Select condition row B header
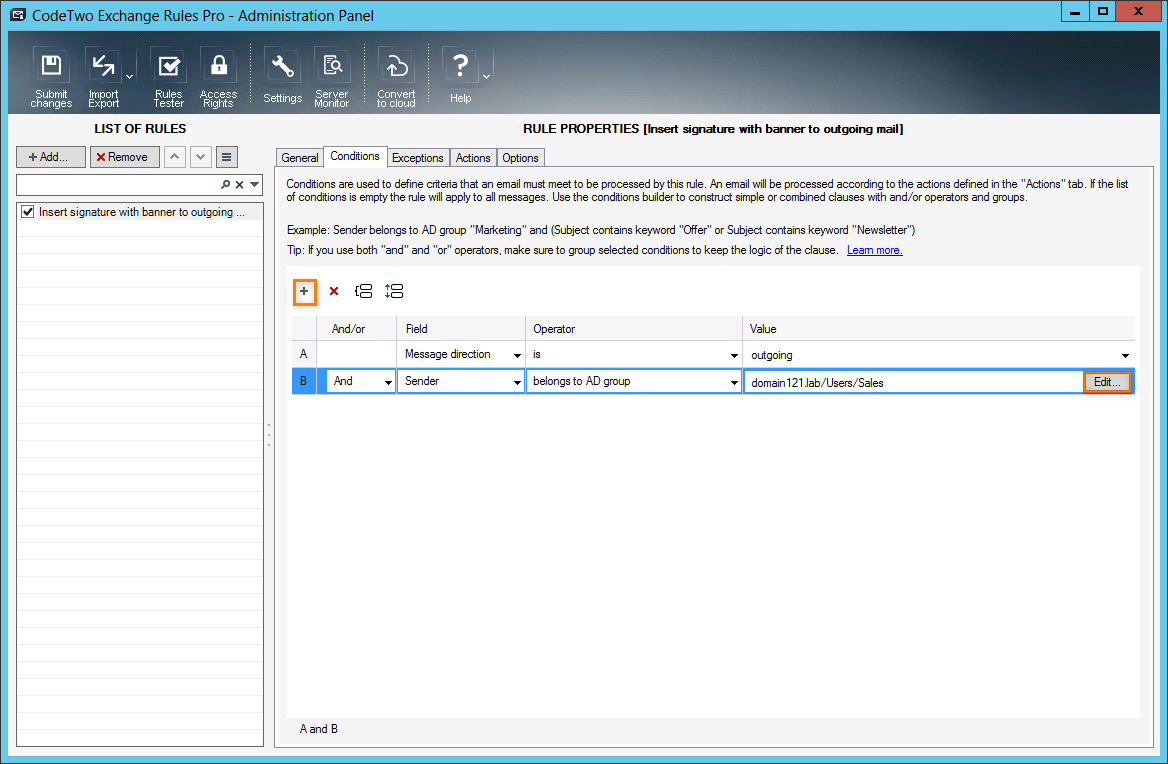 tap(304, 381)
